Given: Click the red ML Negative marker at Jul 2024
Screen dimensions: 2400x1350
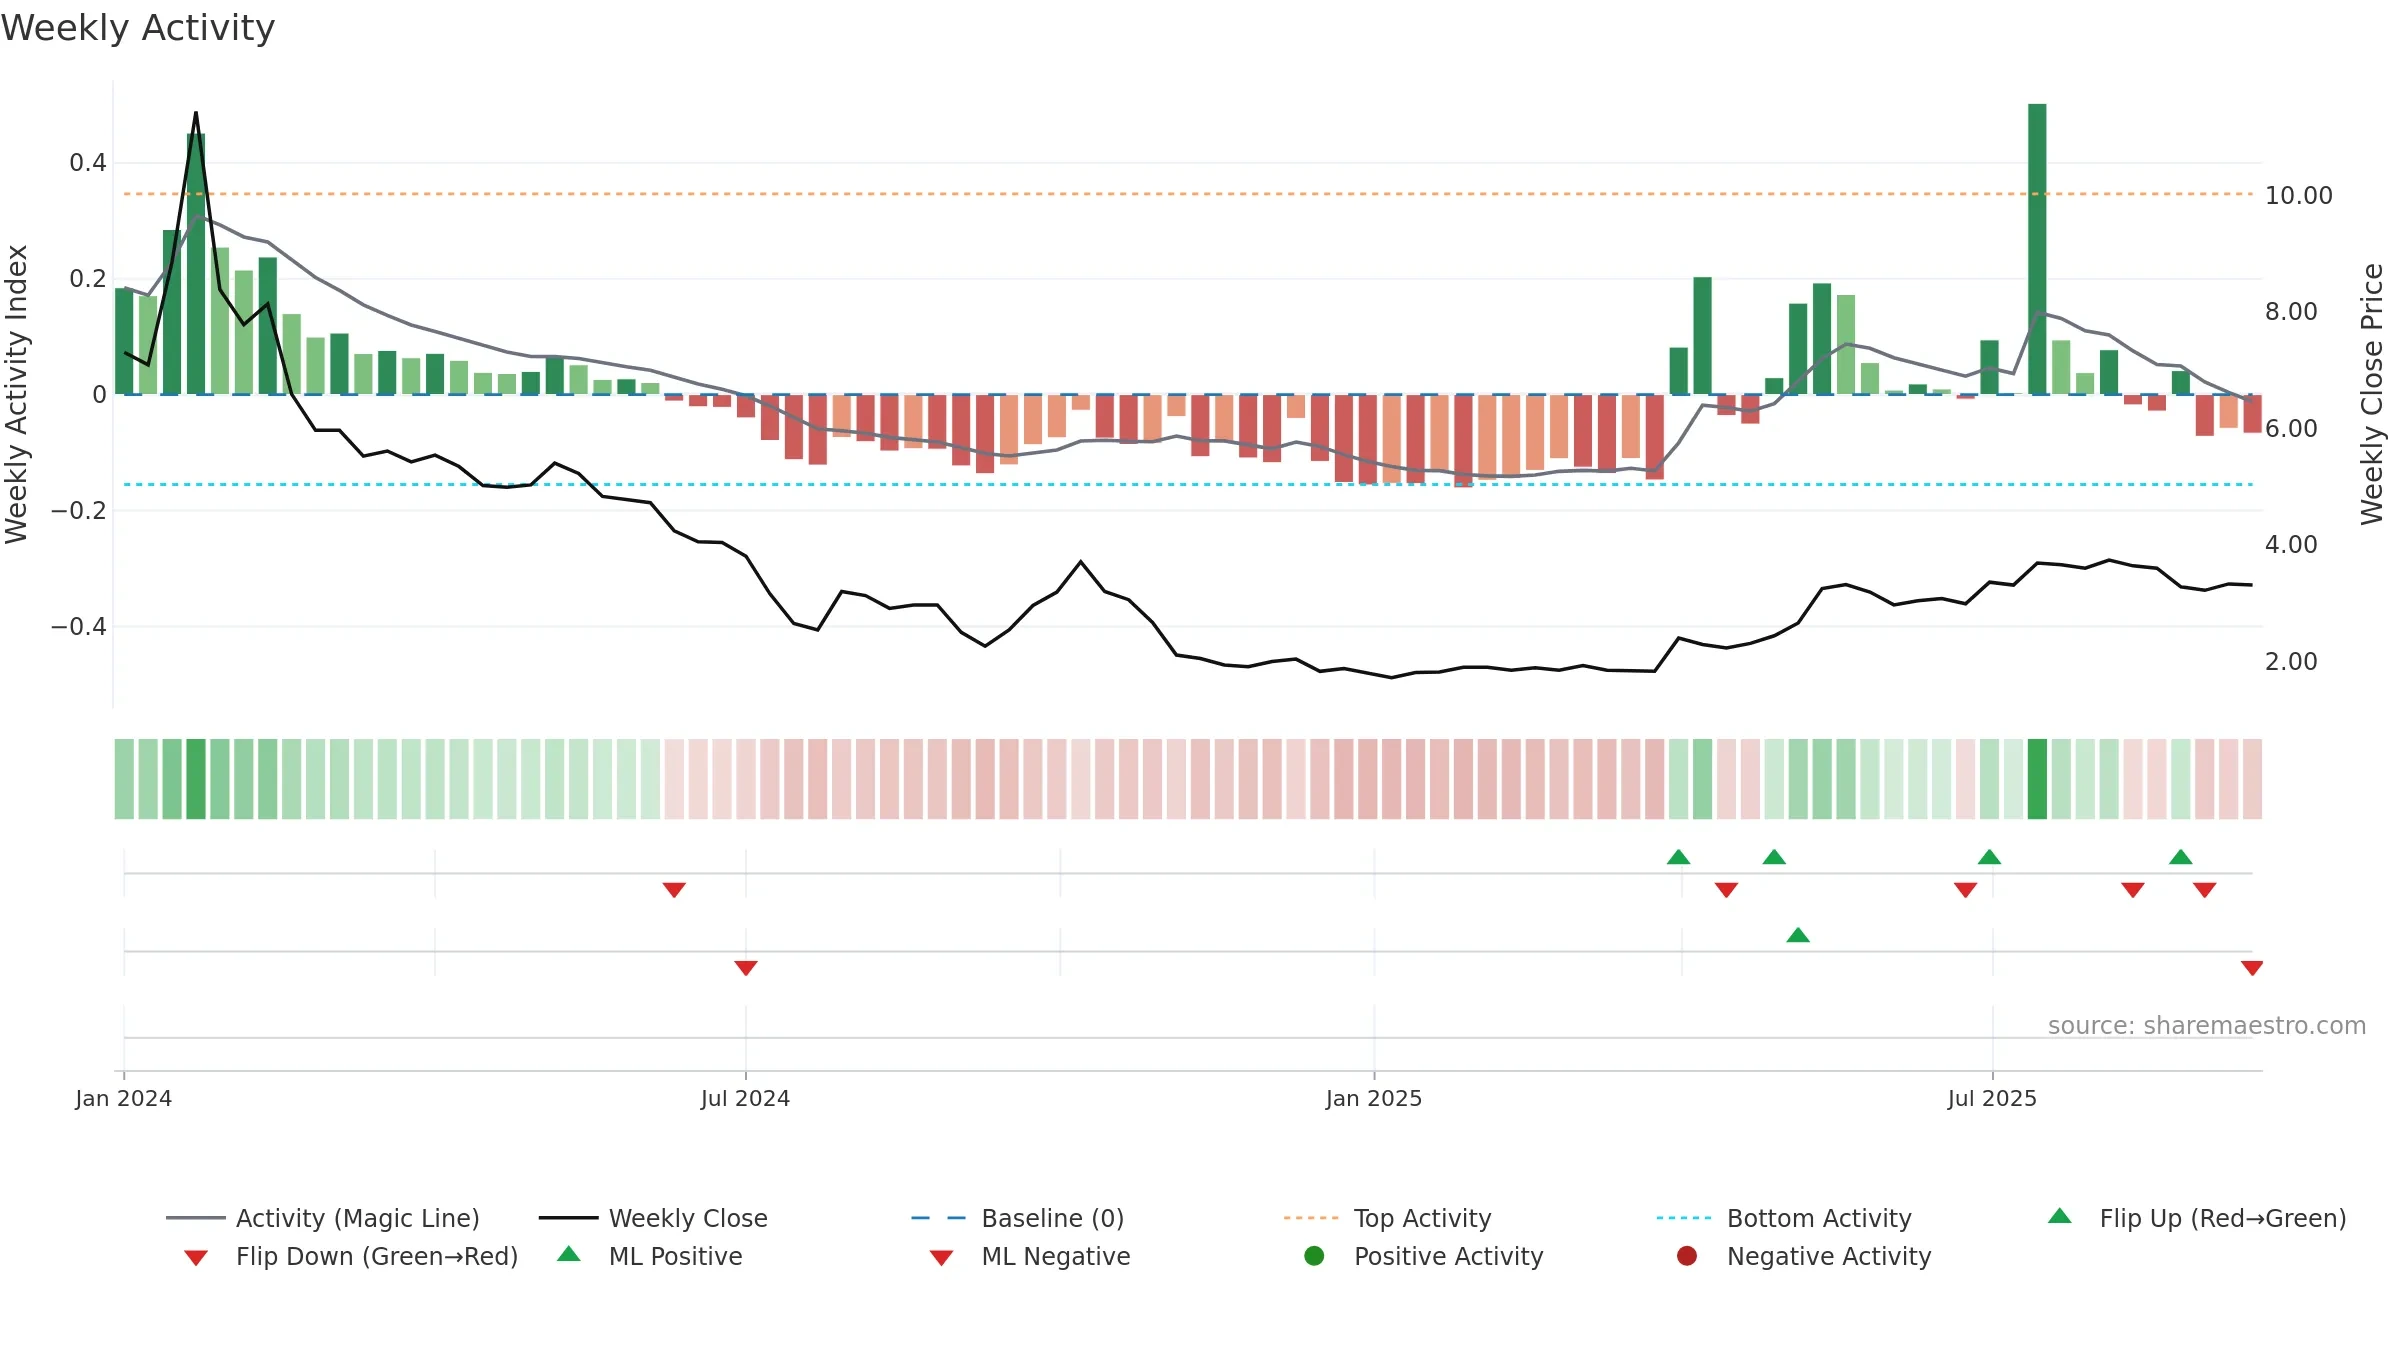Looking at the screenshot, I should tap(746, 967).
